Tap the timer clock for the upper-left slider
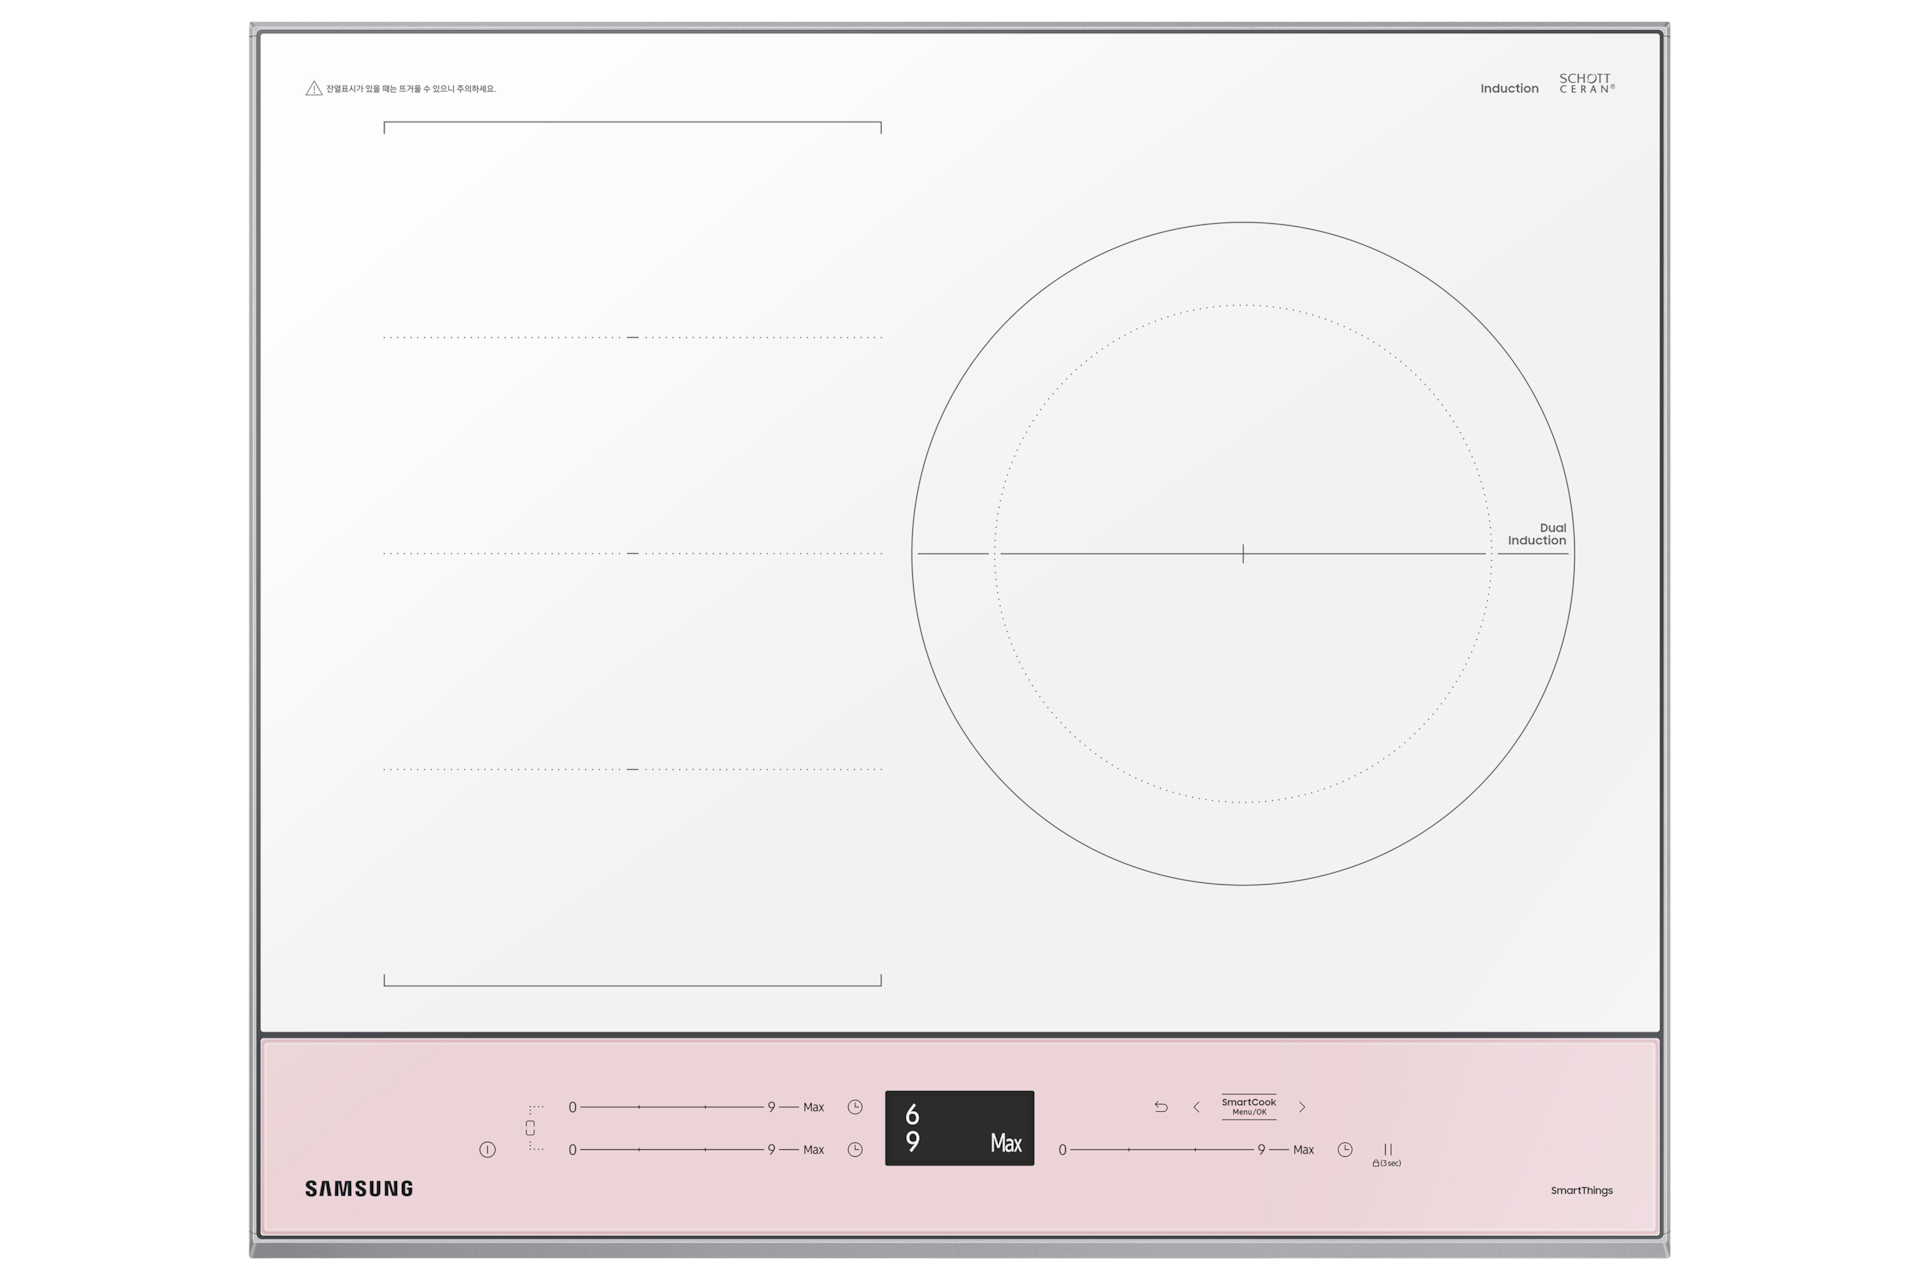Viewport: 1920px width, 1280px height. 855,1107
